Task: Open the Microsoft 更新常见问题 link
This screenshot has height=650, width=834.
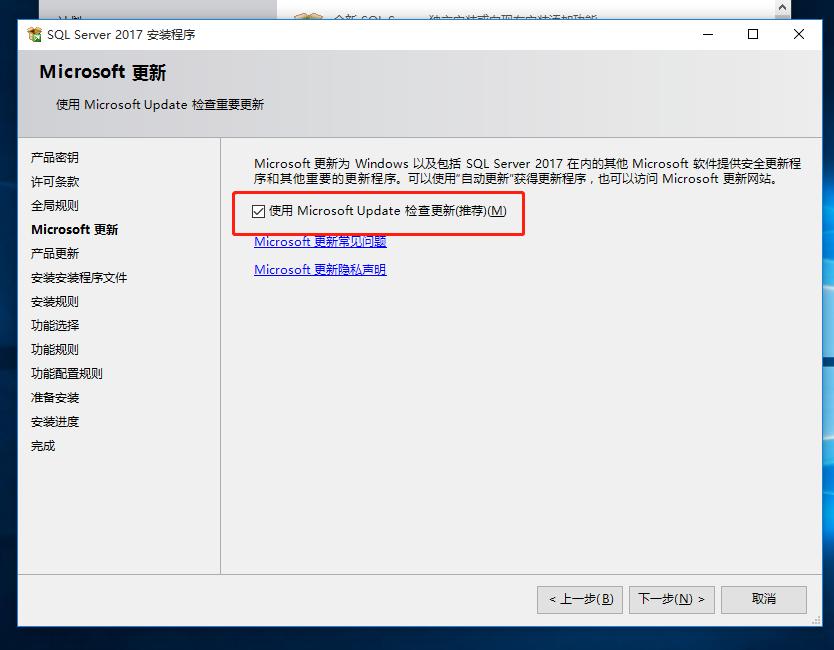Action: pos(320,241)
